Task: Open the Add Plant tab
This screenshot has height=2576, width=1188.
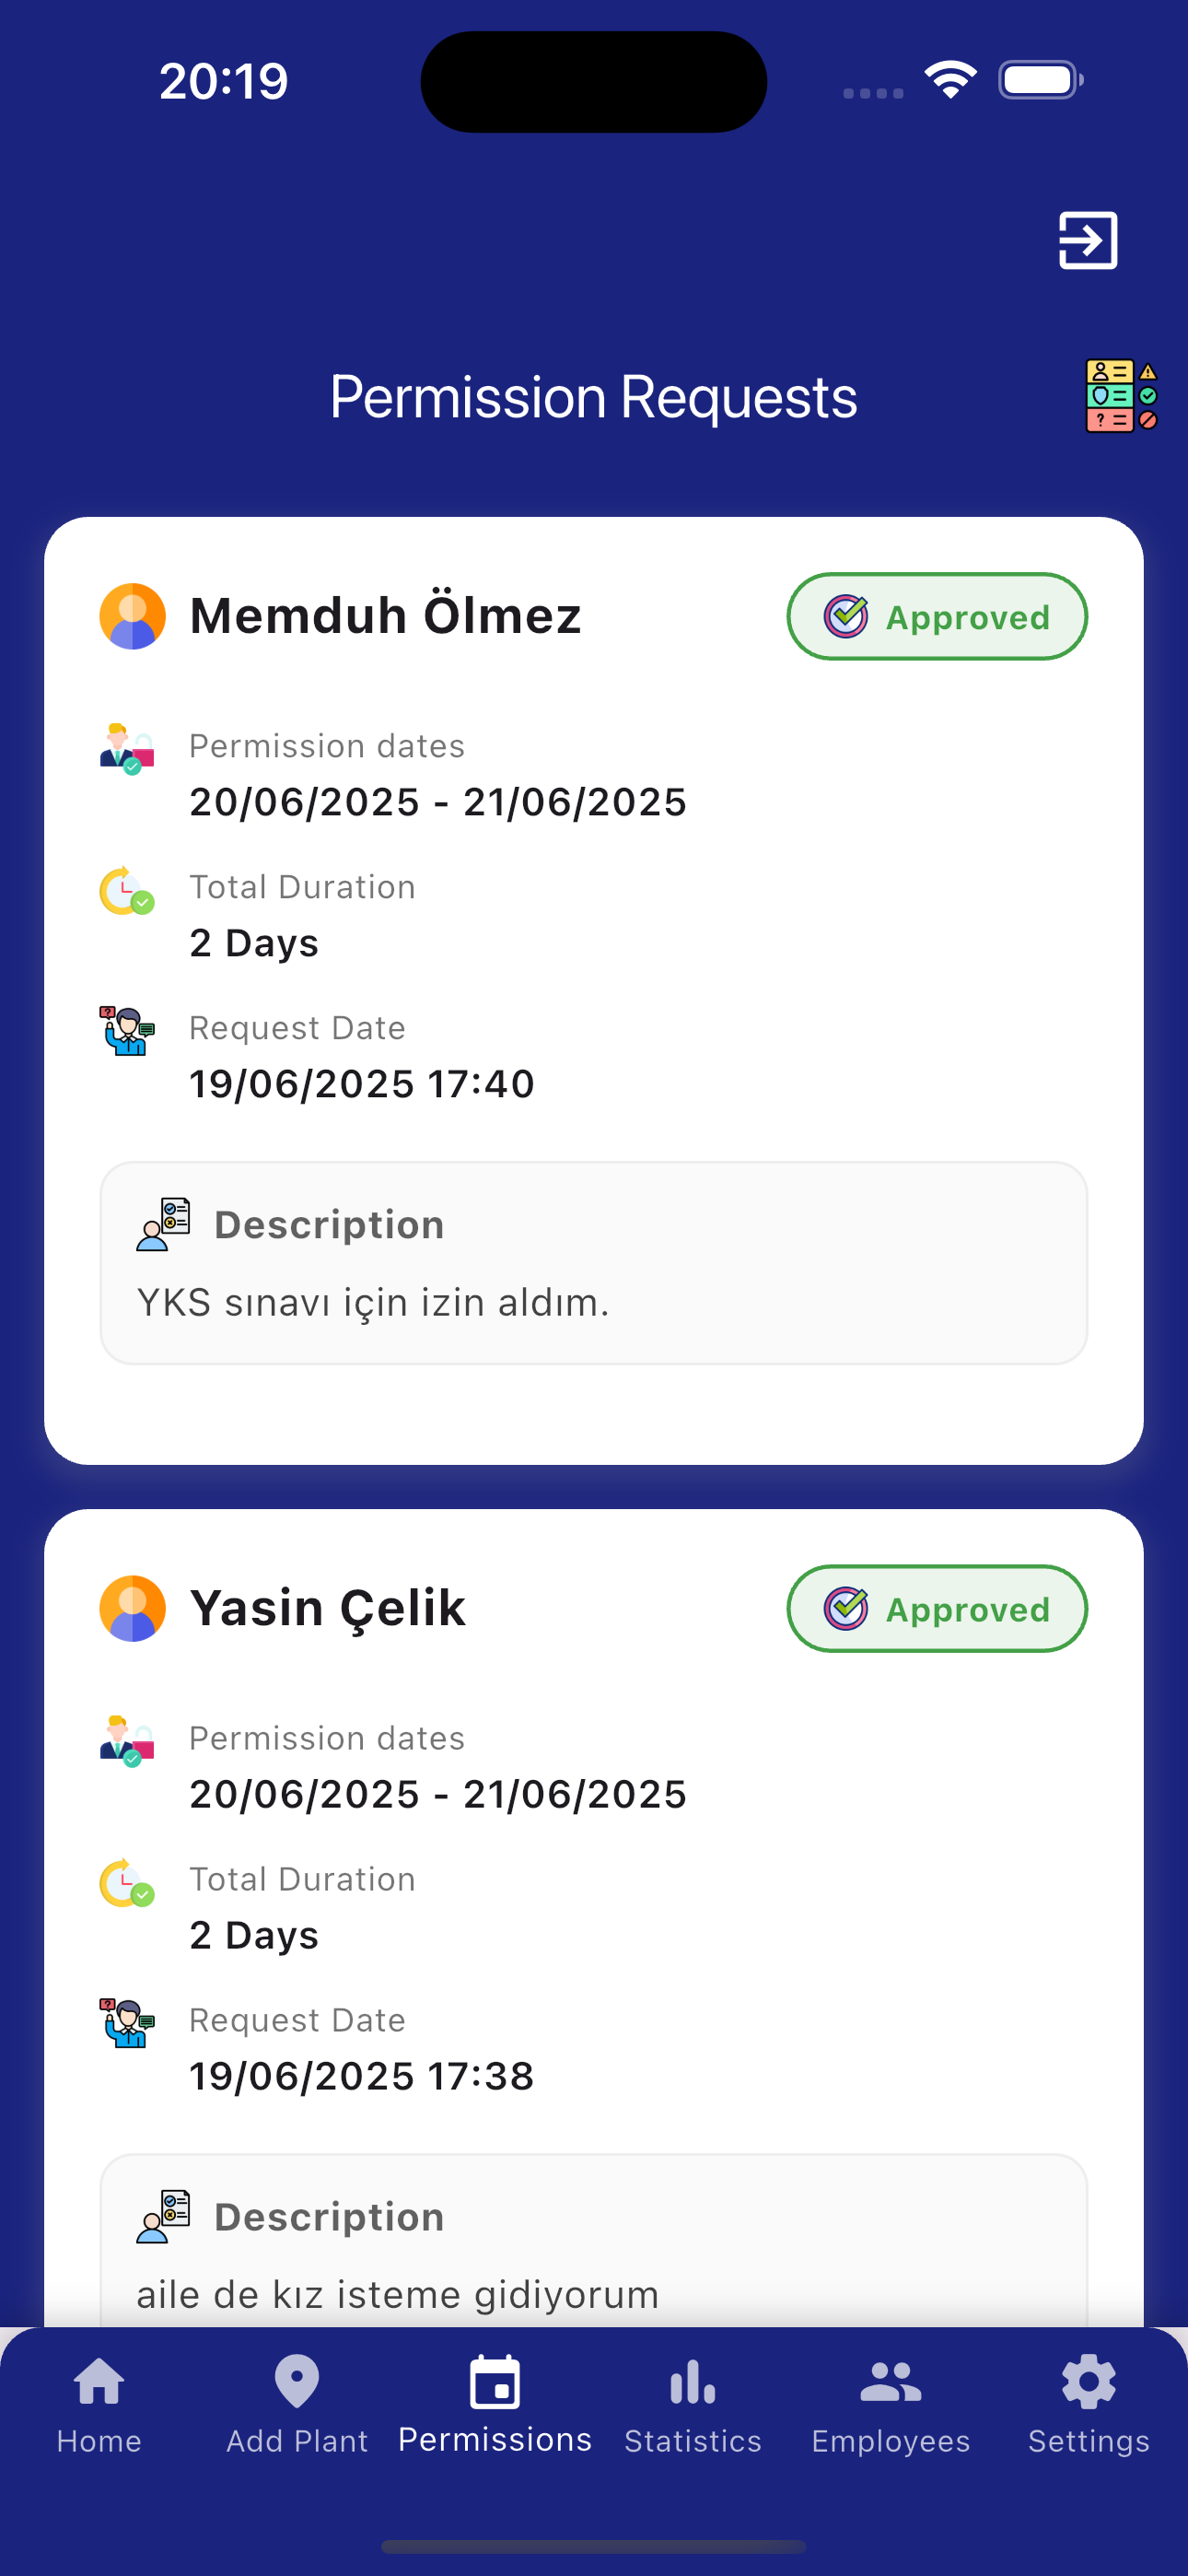Action: pos(297,2405)
